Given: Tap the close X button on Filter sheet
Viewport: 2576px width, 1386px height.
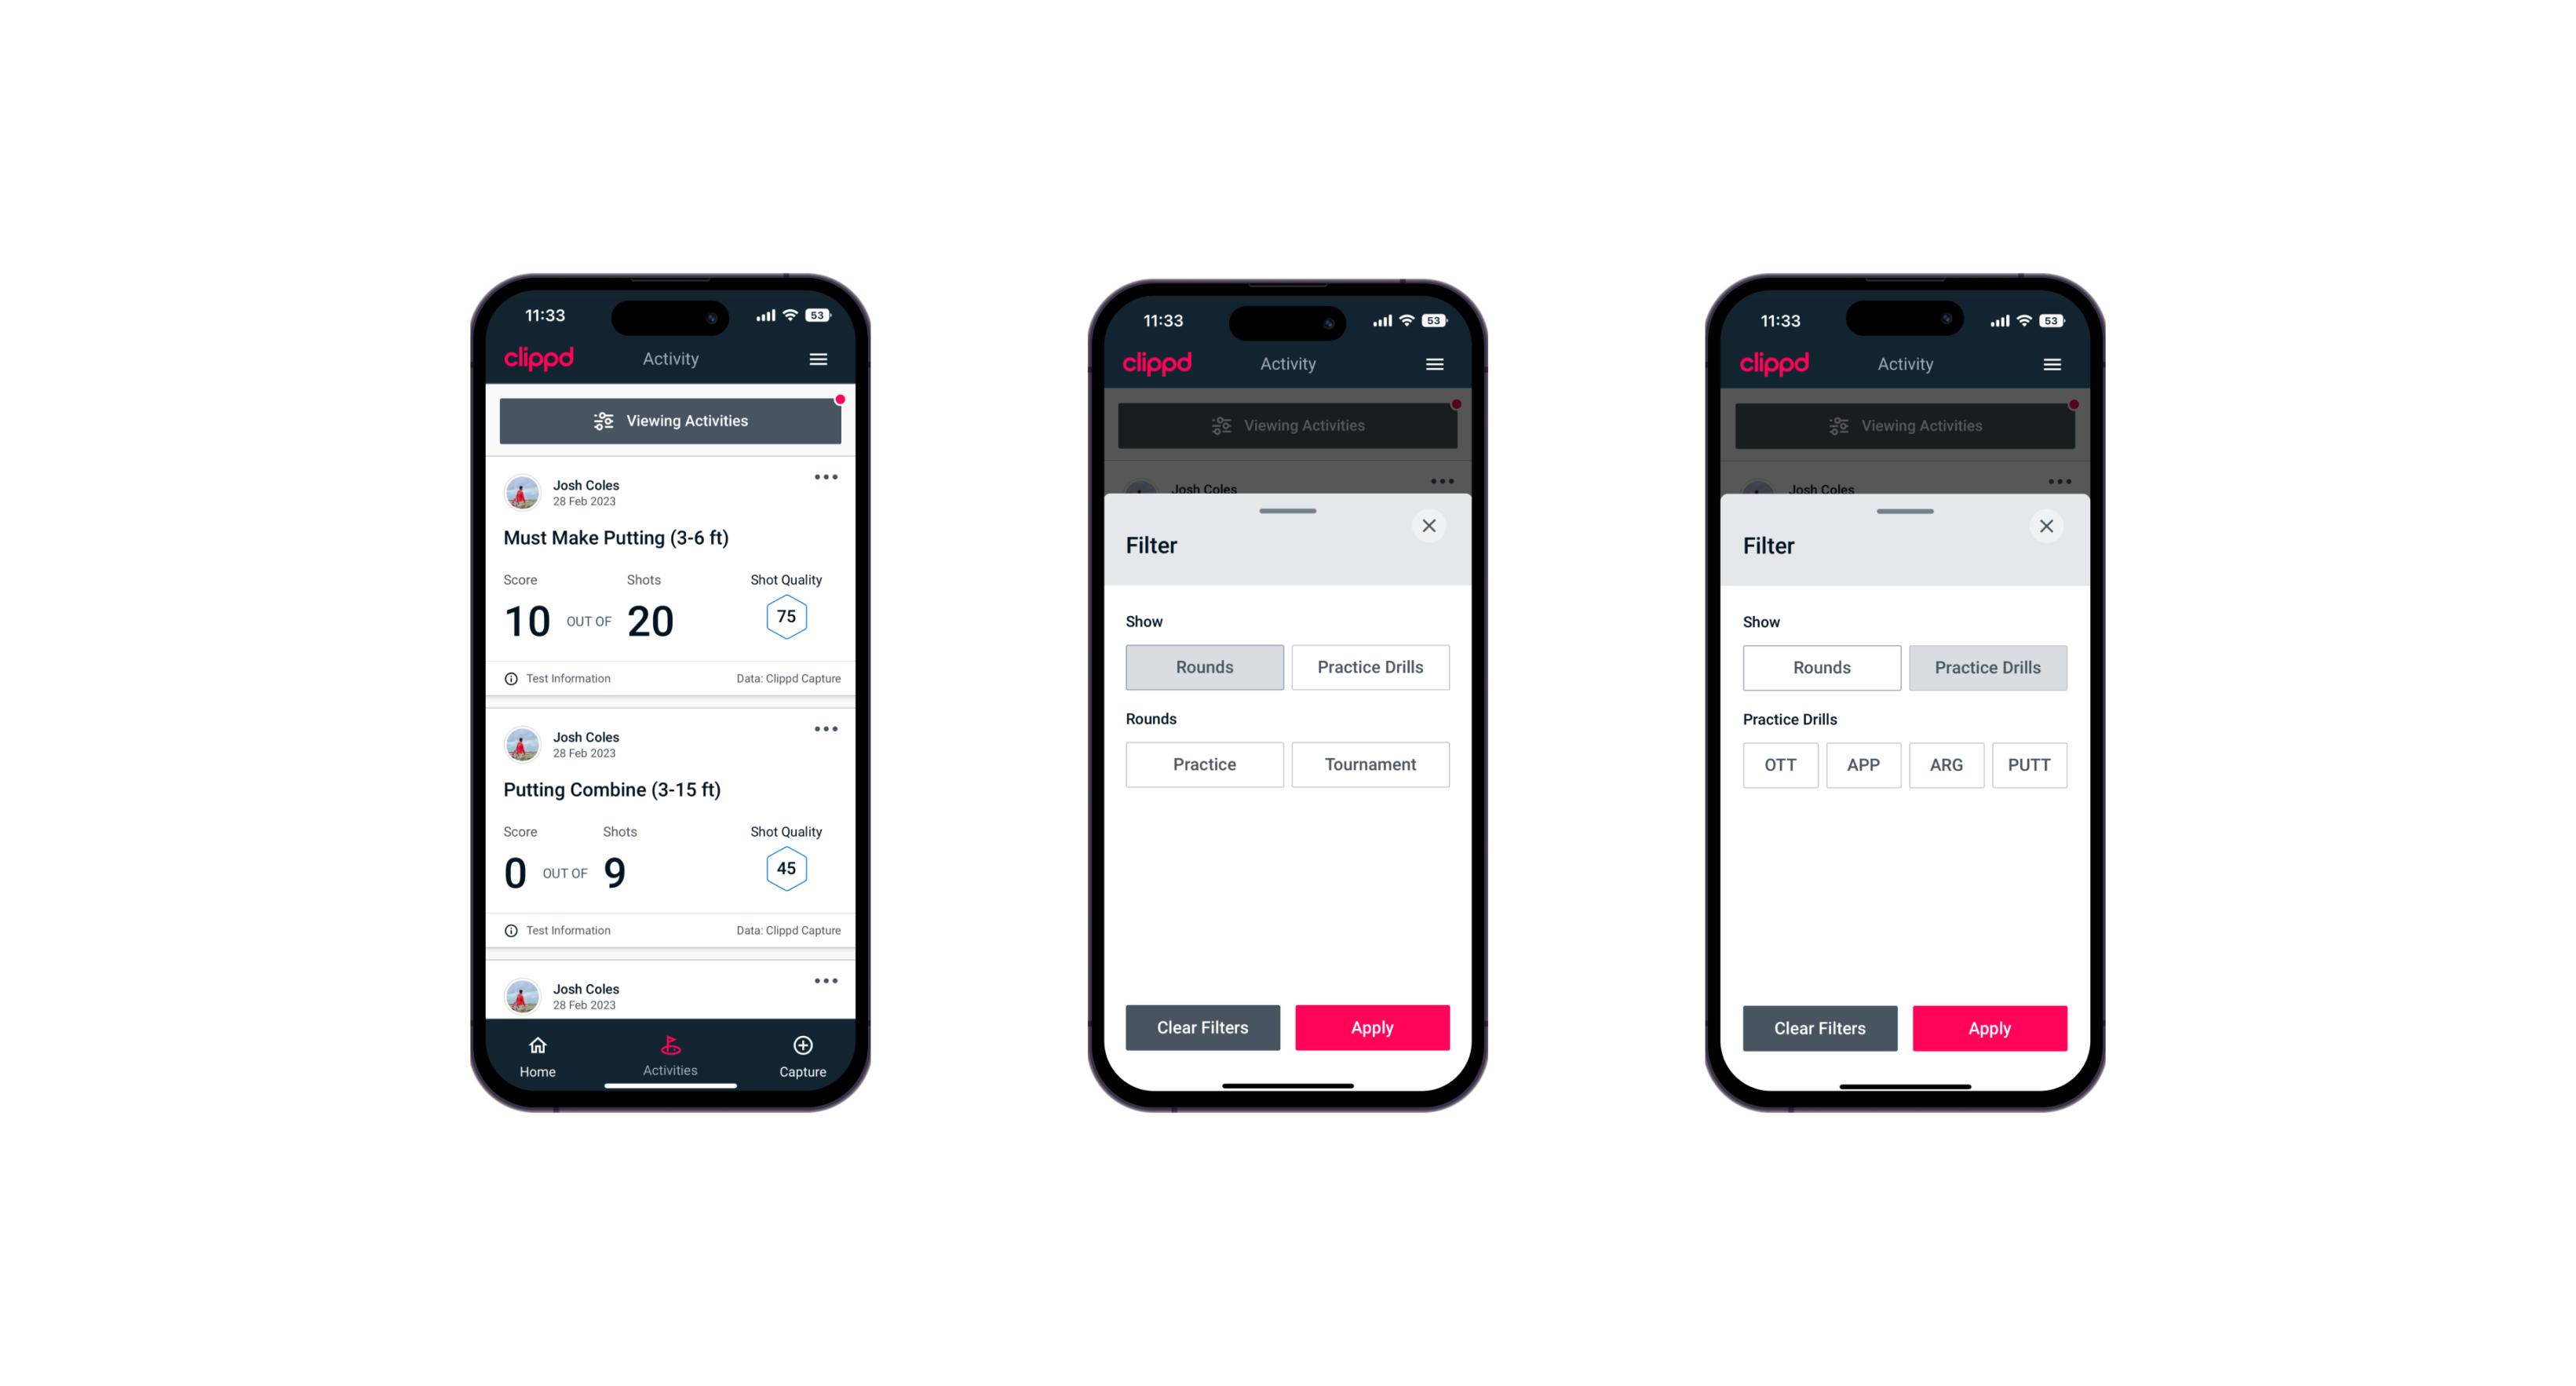Looking at the screenshot, I should (x=1431, y=526).
